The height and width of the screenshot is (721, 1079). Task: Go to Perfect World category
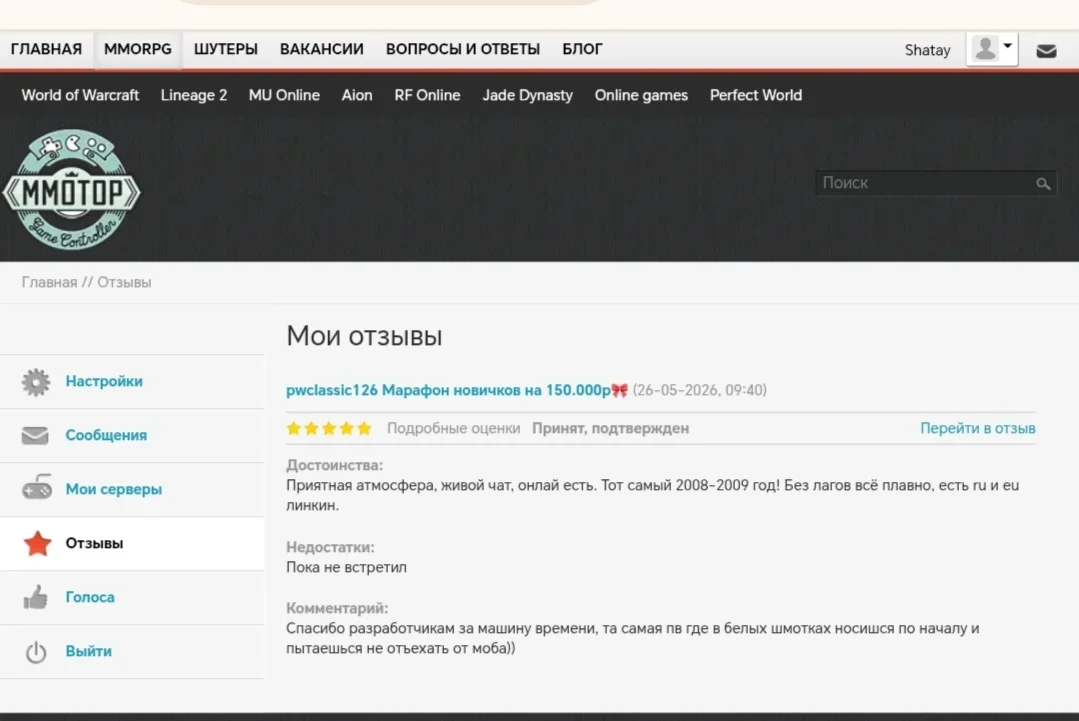click(x=756, y=96)
